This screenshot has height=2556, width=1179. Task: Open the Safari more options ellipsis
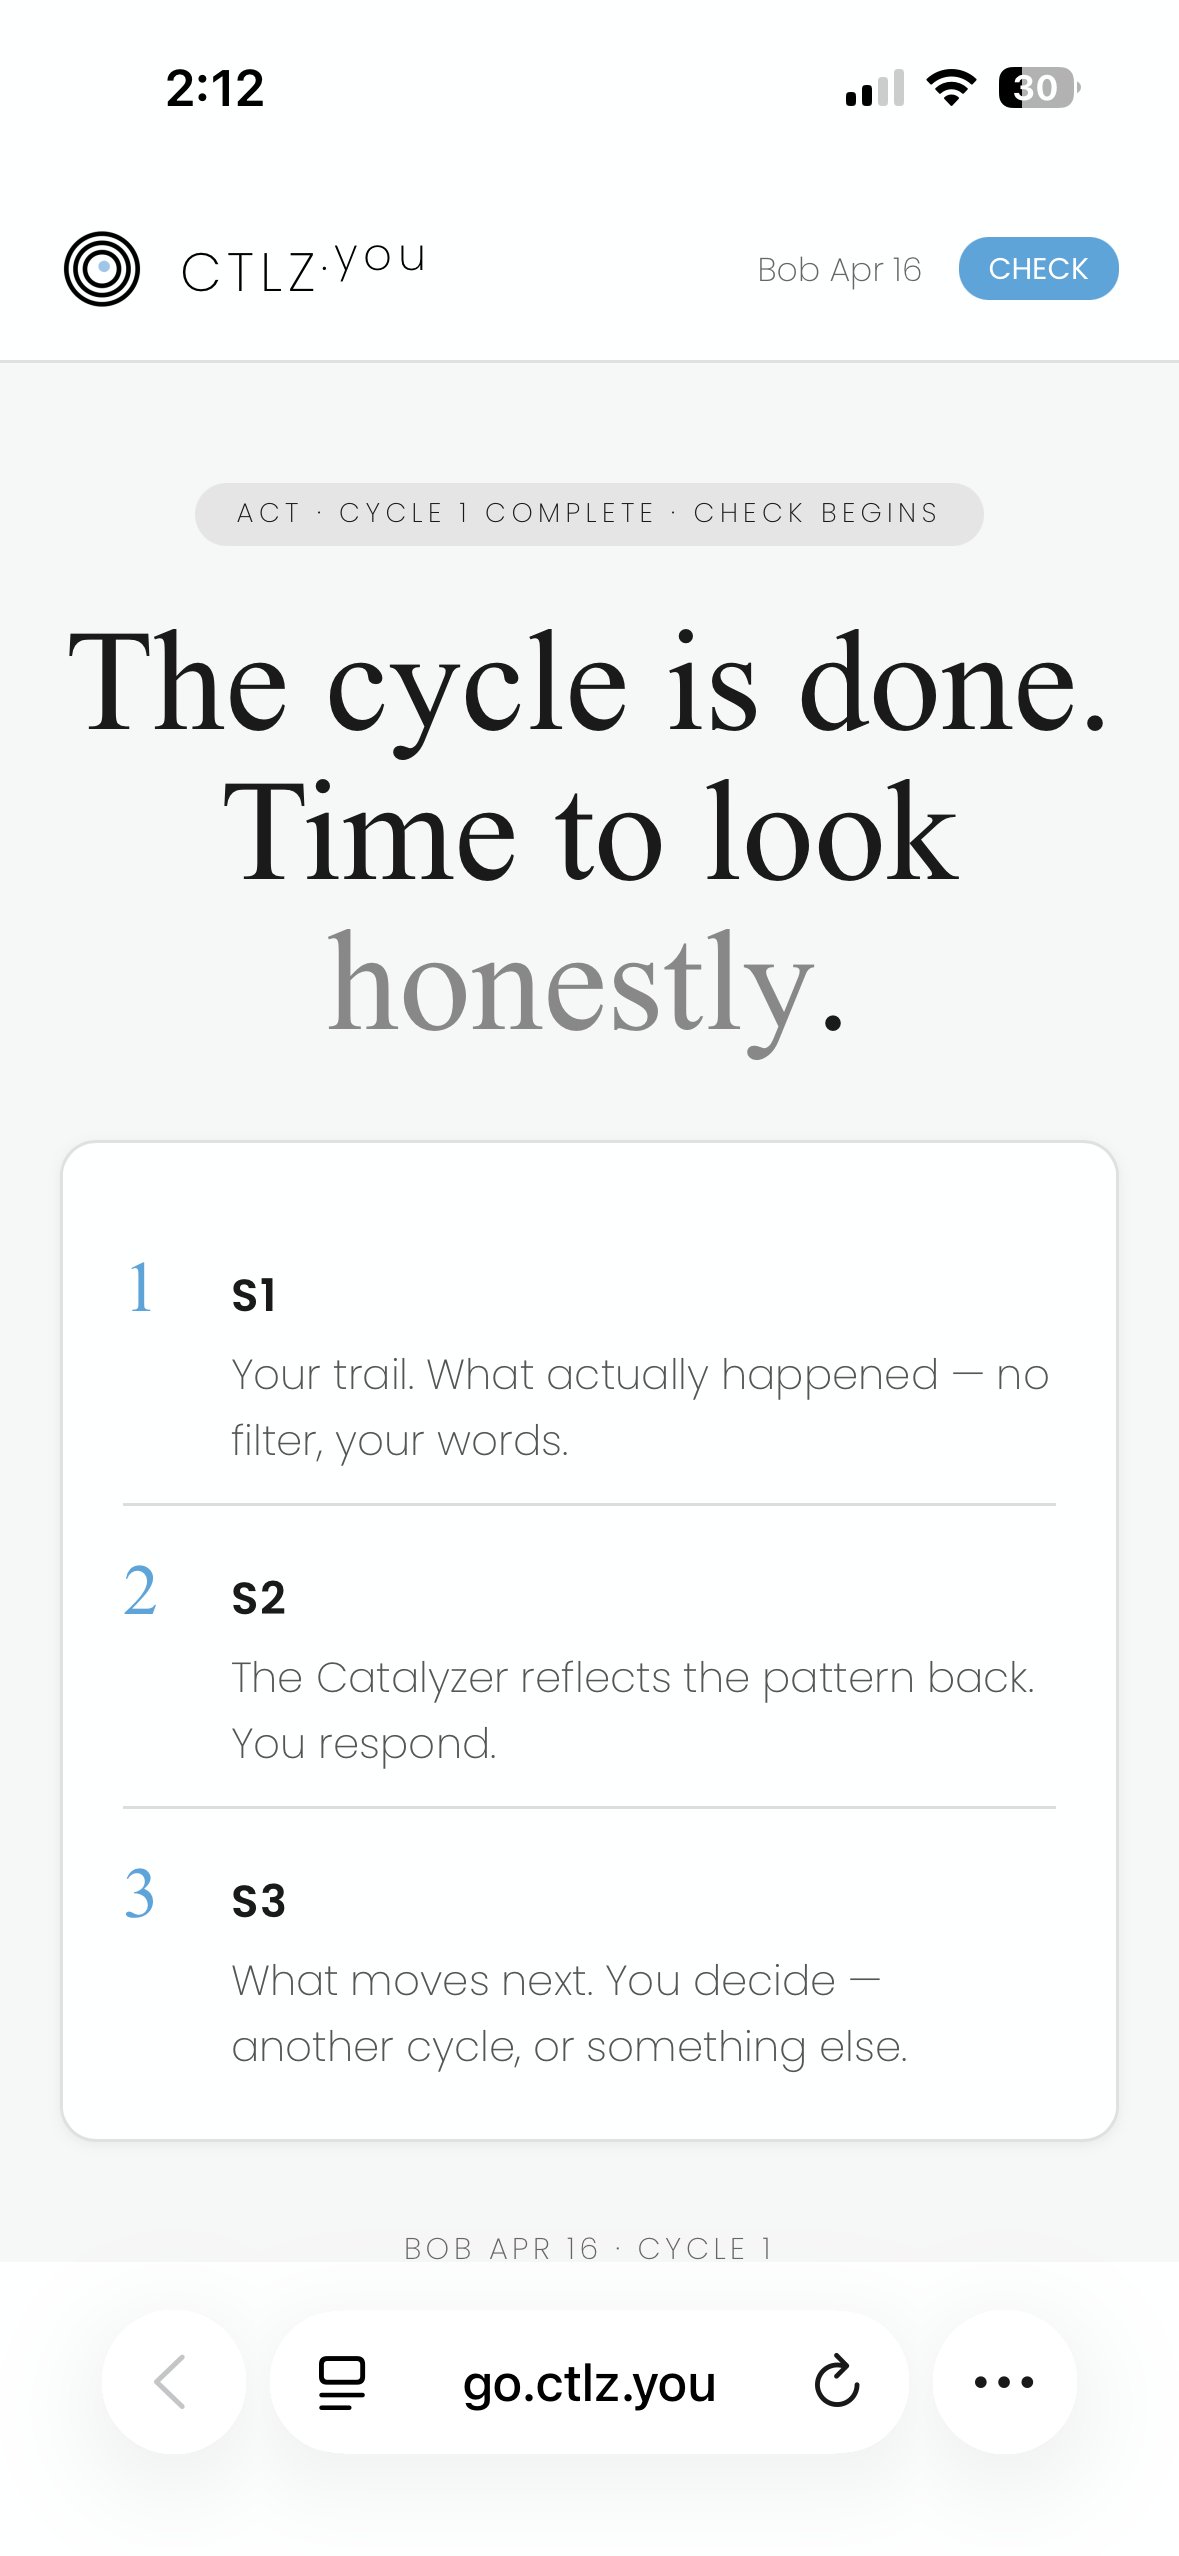tap(1004, 2383)
